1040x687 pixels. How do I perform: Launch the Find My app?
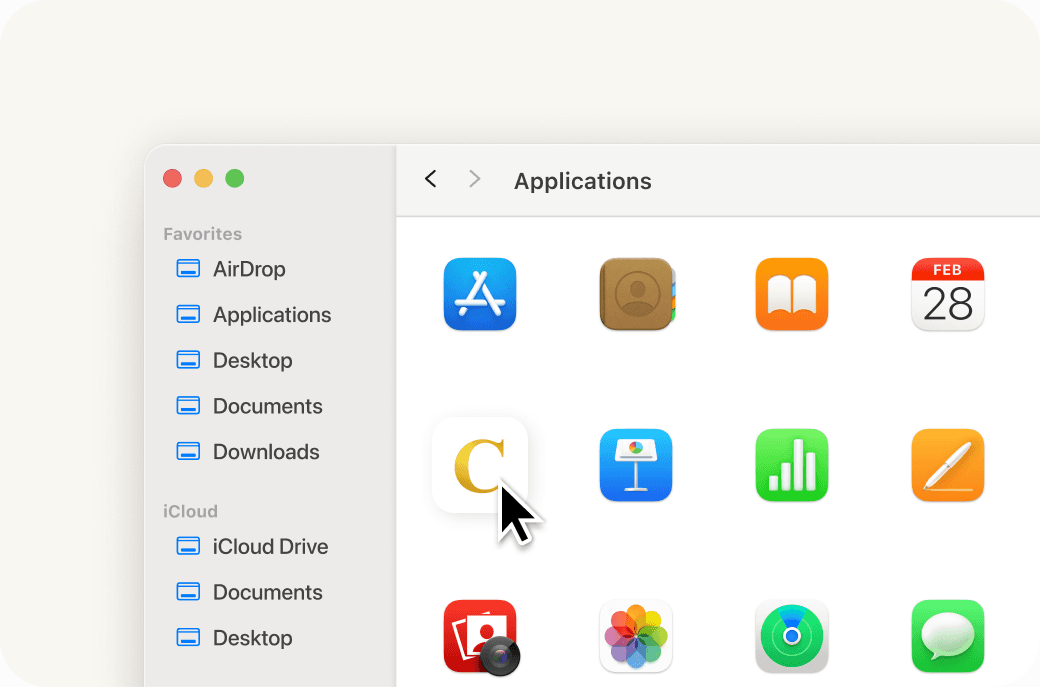tap(792, 636)
